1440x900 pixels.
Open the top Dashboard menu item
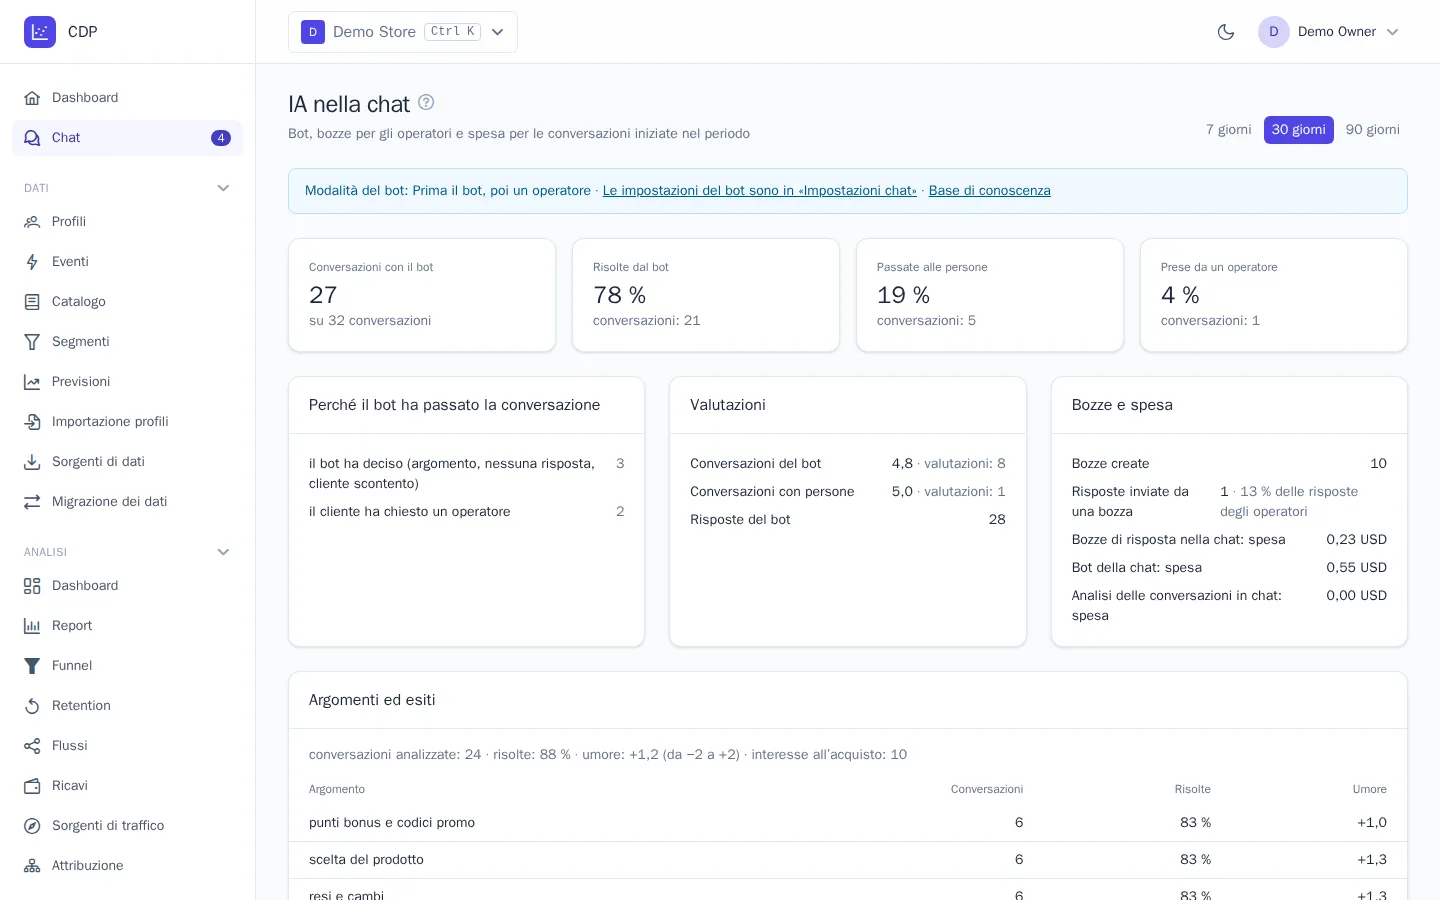click(127, 98)
